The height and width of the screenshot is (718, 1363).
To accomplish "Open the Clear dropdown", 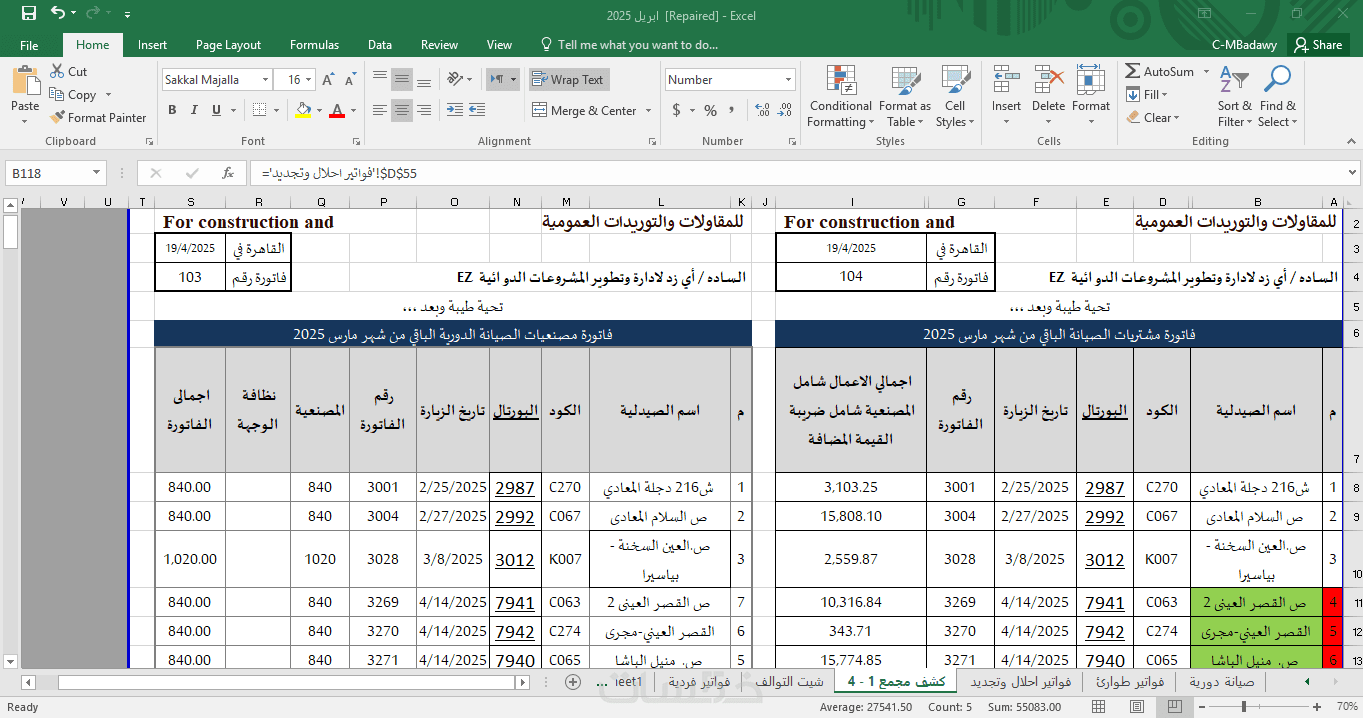I will coord(1153,118).
